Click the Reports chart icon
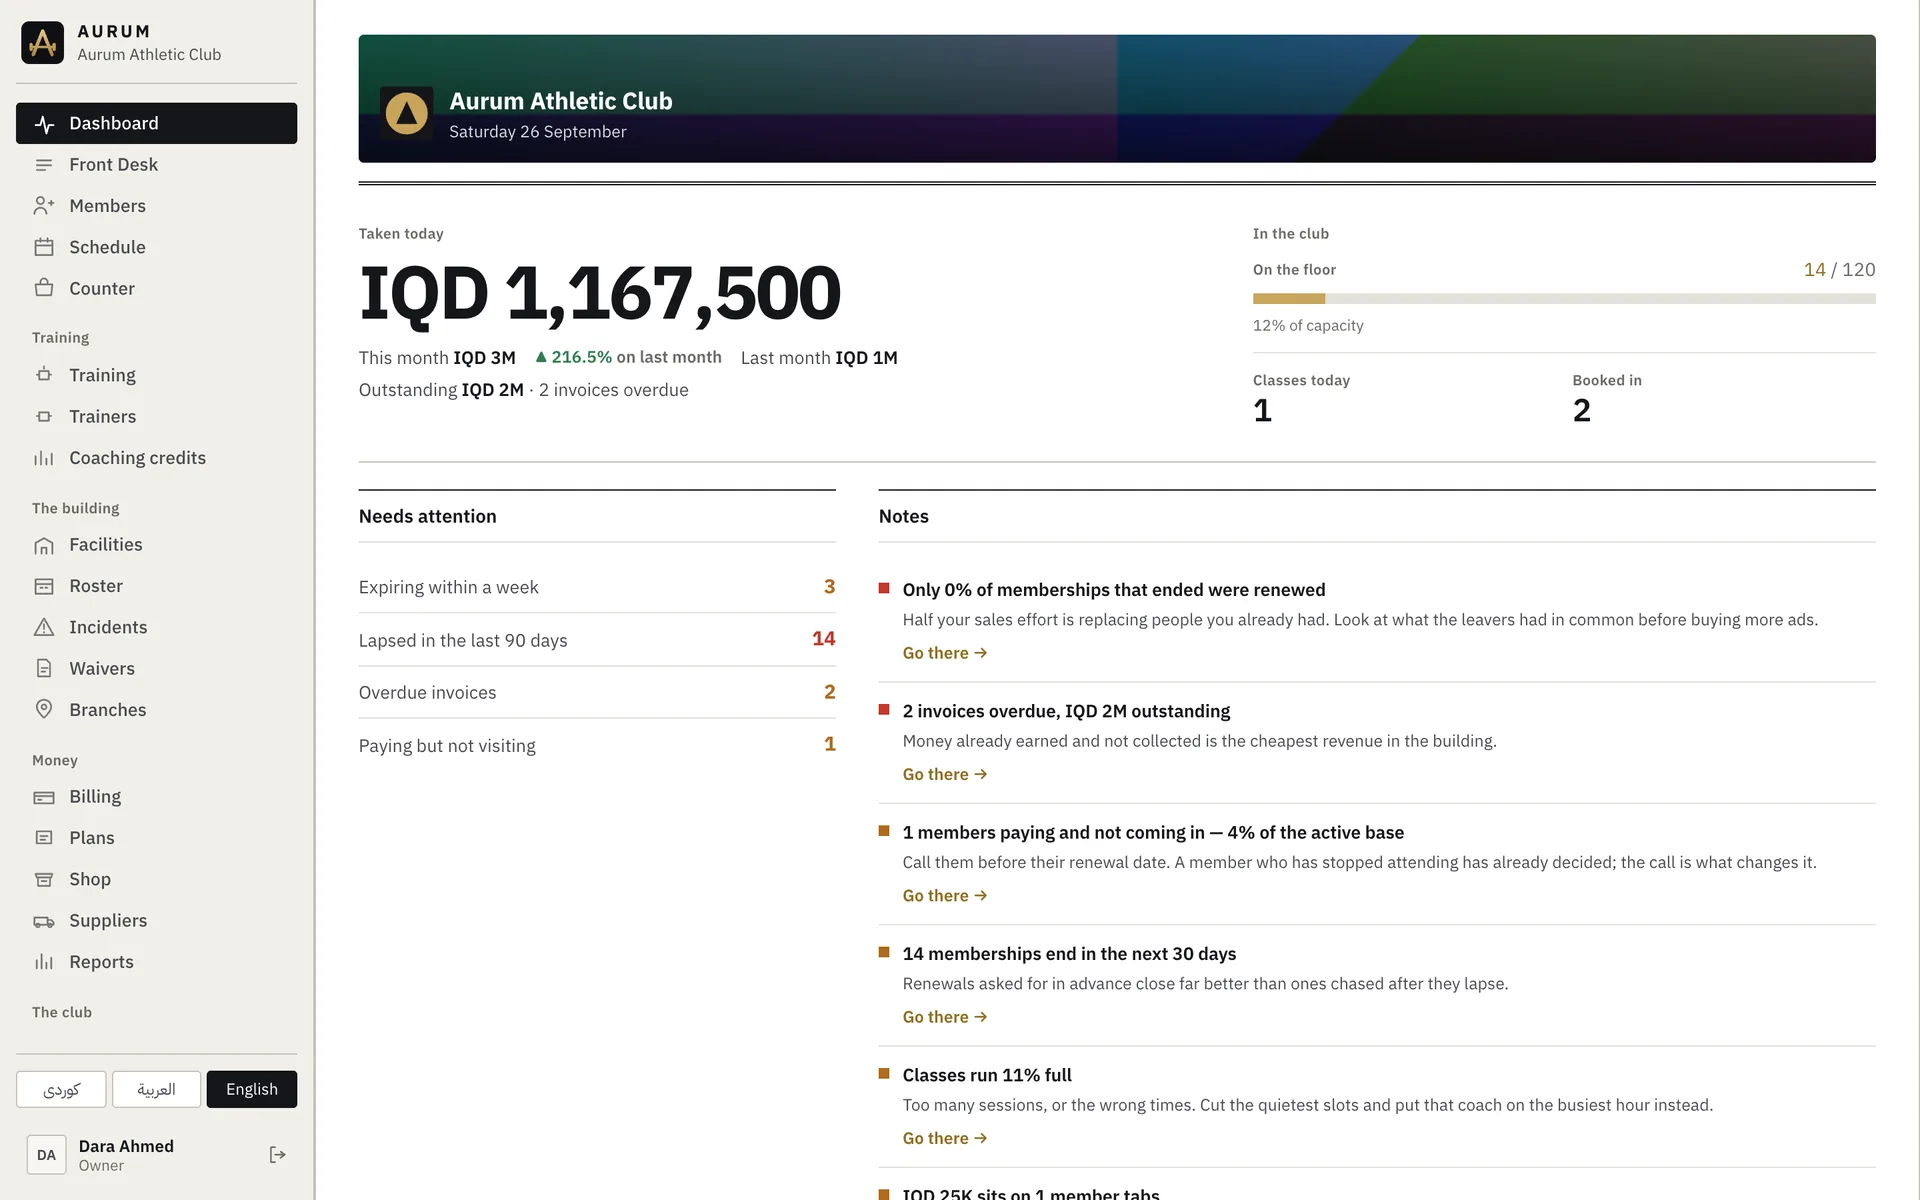 [44, 962]
